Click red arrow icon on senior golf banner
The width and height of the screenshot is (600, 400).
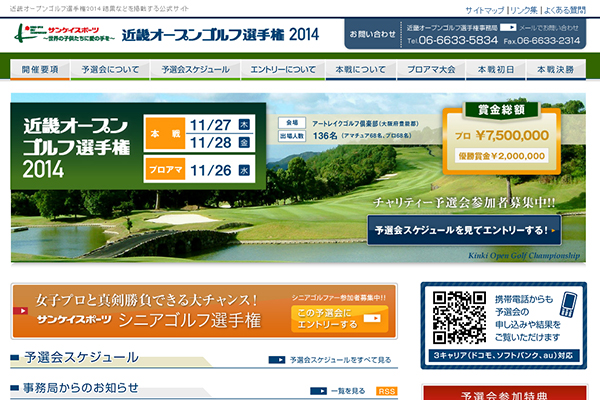coord(21,310)
